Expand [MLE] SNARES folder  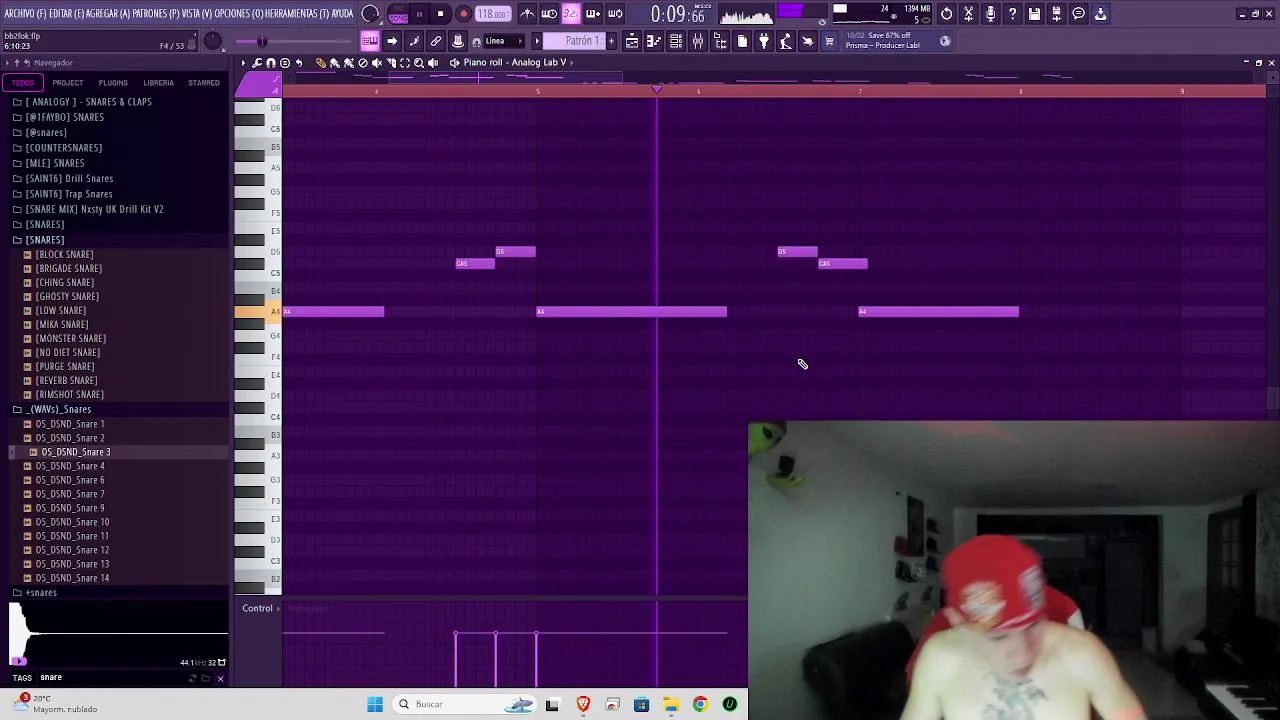click(55, 163)
